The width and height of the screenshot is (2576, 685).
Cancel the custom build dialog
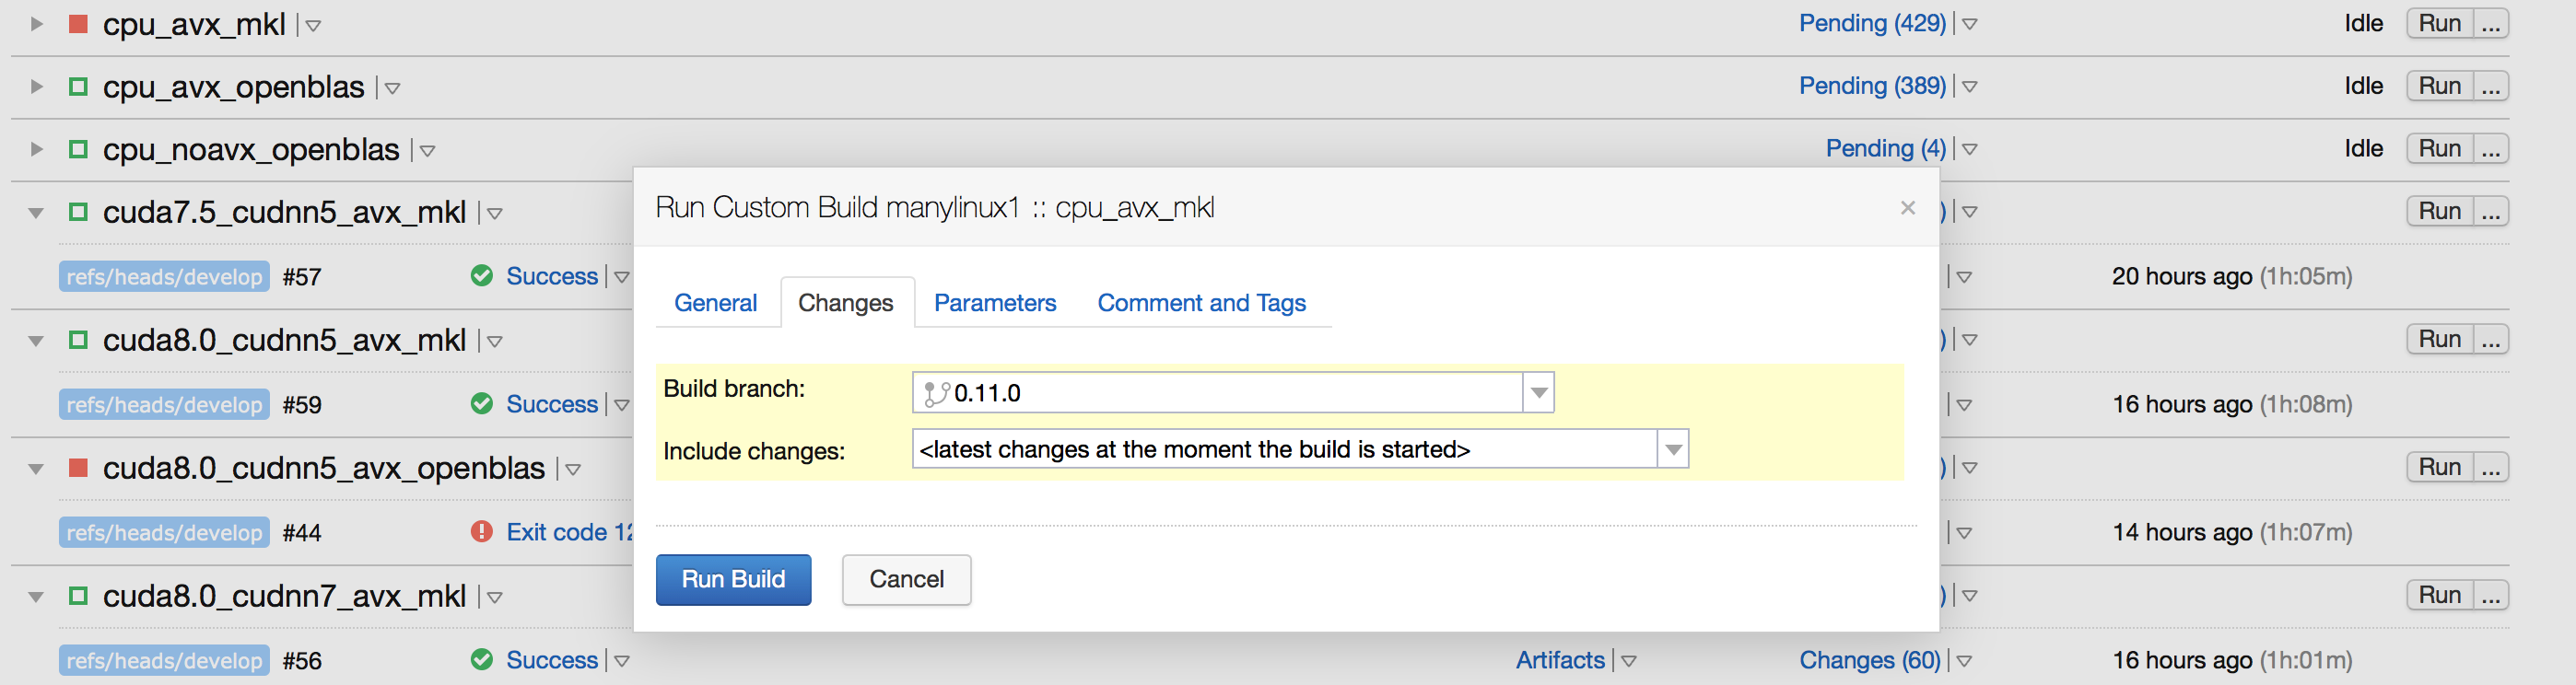(906, 580)
